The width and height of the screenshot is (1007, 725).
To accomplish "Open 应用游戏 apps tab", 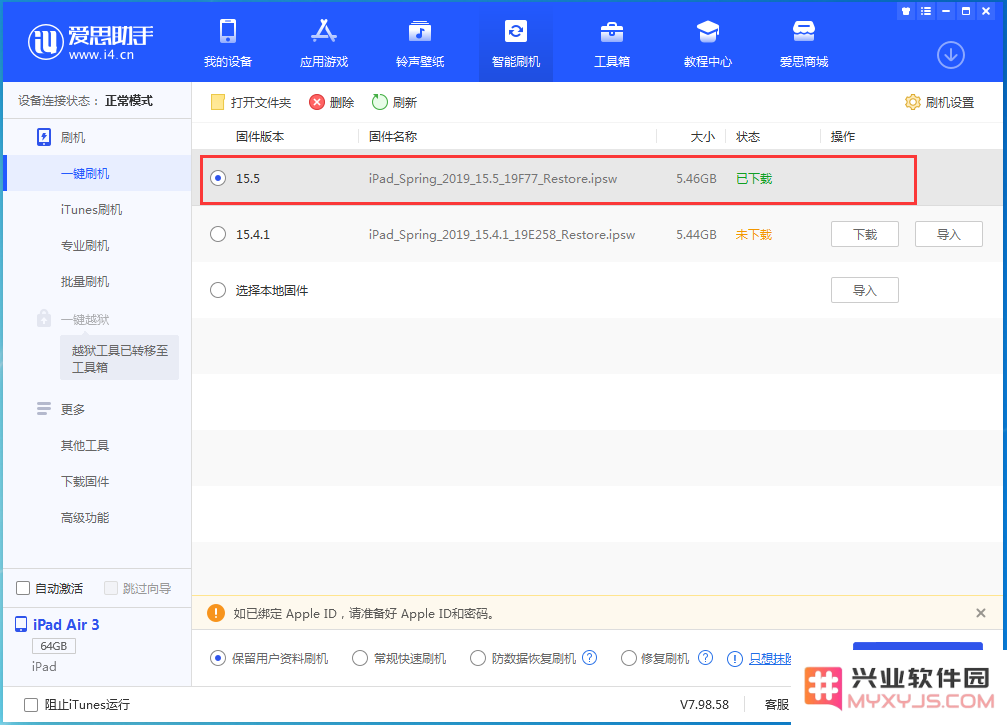I will click(x=324, y=44).
